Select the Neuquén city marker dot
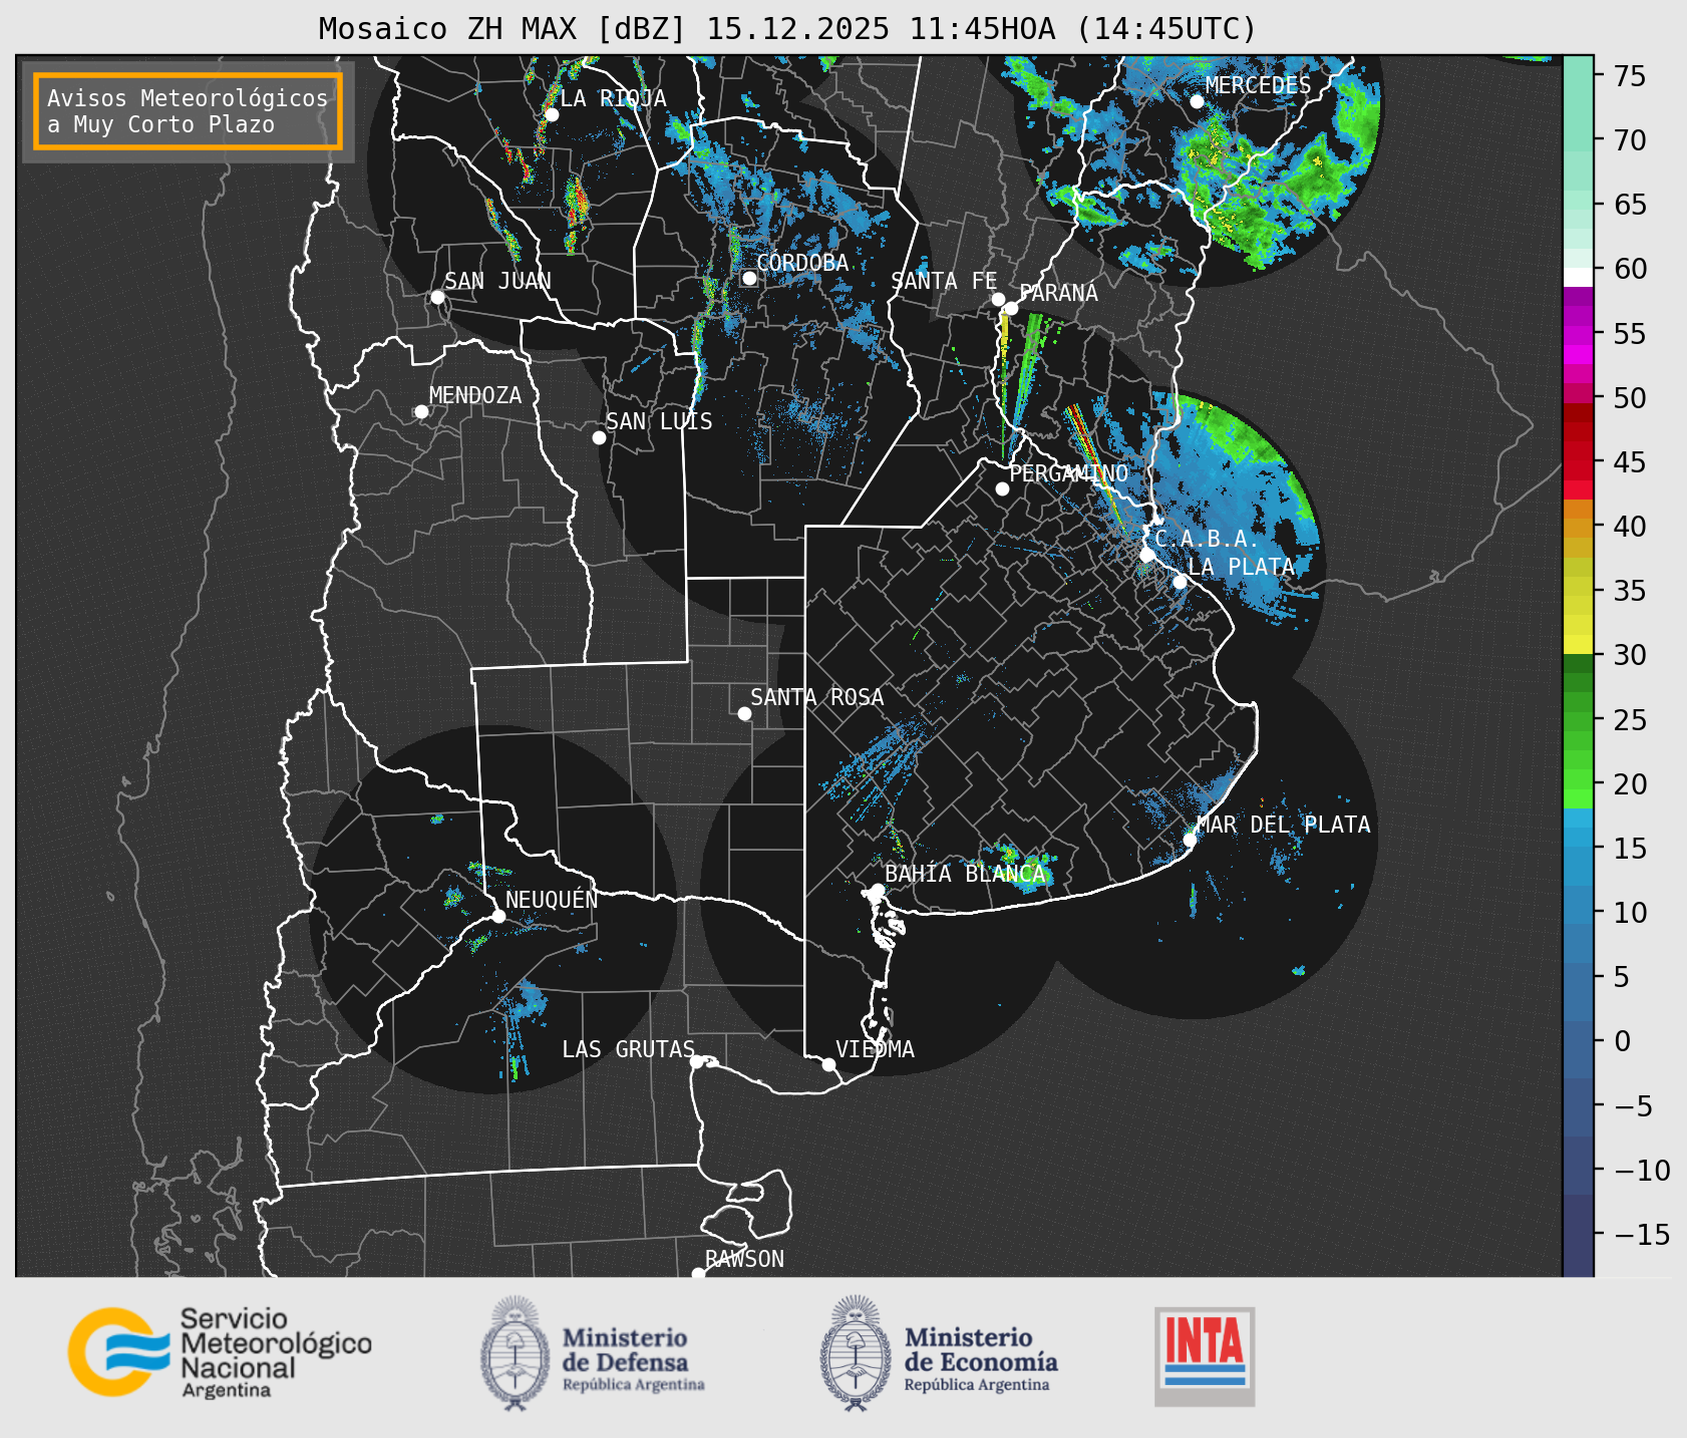 click(498, 916)
